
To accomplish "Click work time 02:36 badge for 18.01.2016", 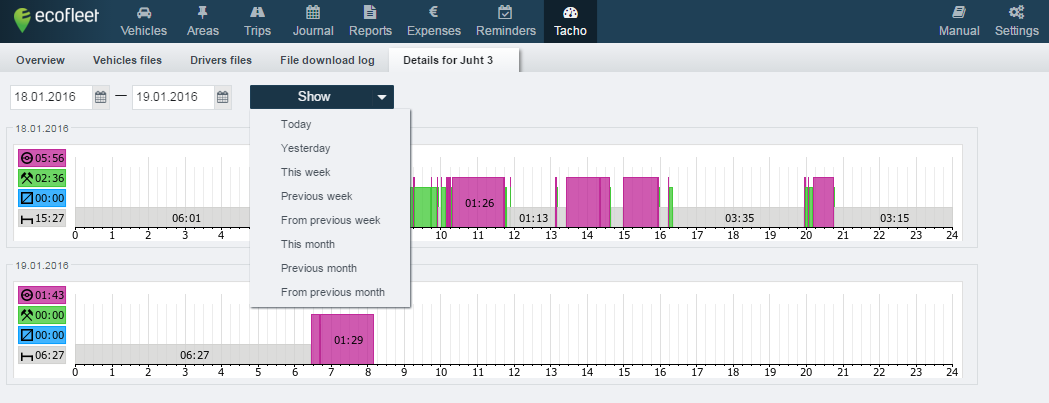I will point(42,178).
